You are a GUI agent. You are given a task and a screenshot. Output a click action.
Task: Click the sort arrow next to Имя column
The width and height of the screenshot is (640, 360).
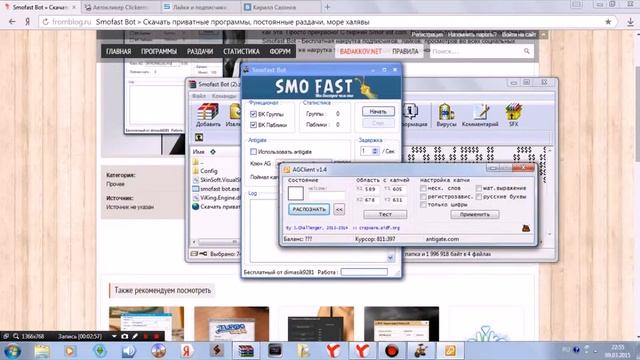(213, 151)
